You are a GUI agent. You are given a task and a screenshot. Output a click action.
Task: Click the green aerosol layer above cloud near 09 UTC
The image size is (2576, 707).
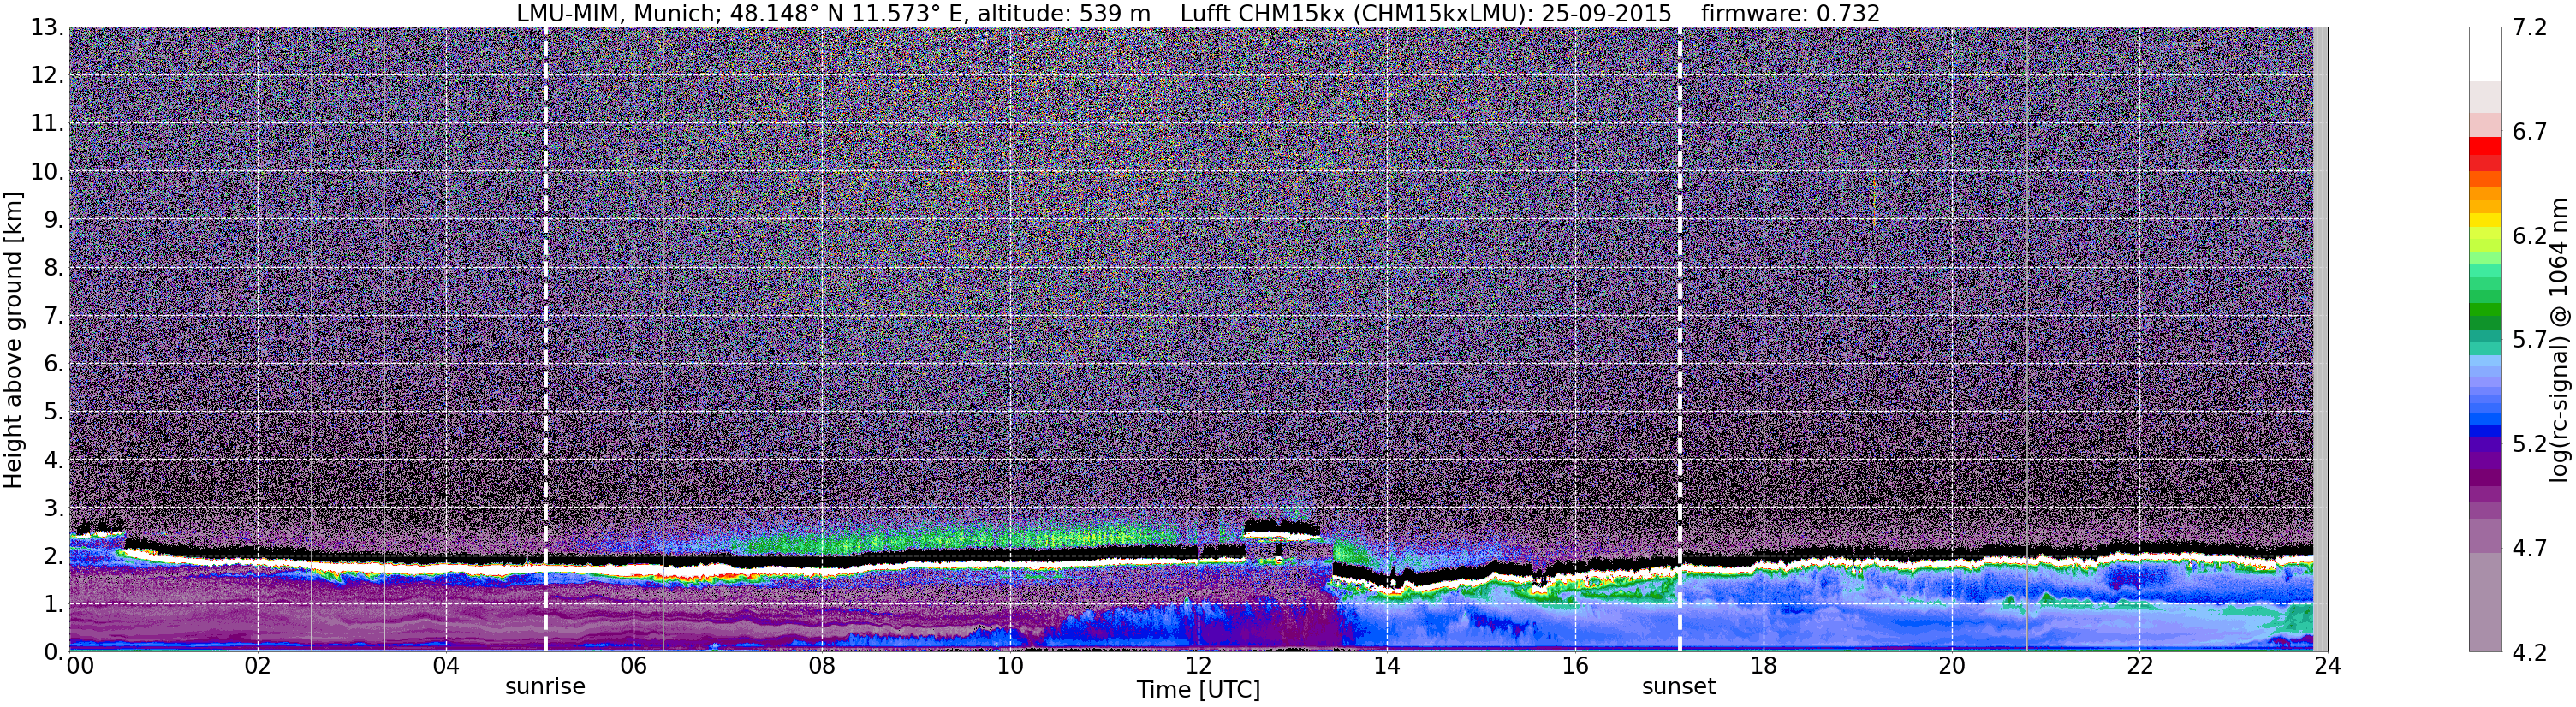[950, 540]
